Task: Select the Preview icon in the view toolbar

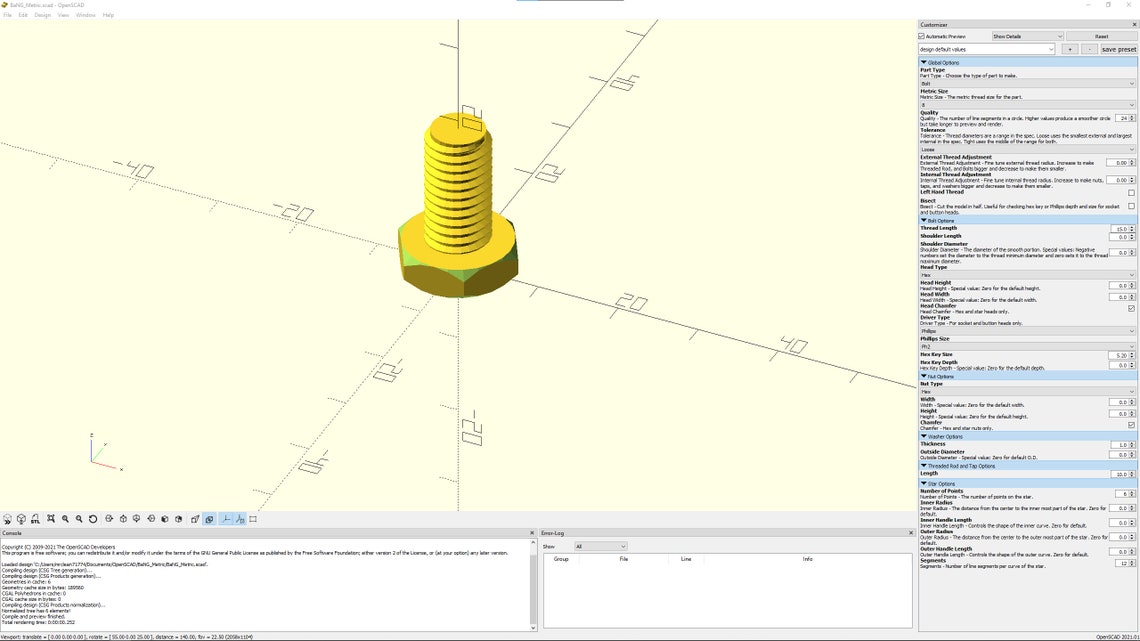Action: (x=8, y=520)
